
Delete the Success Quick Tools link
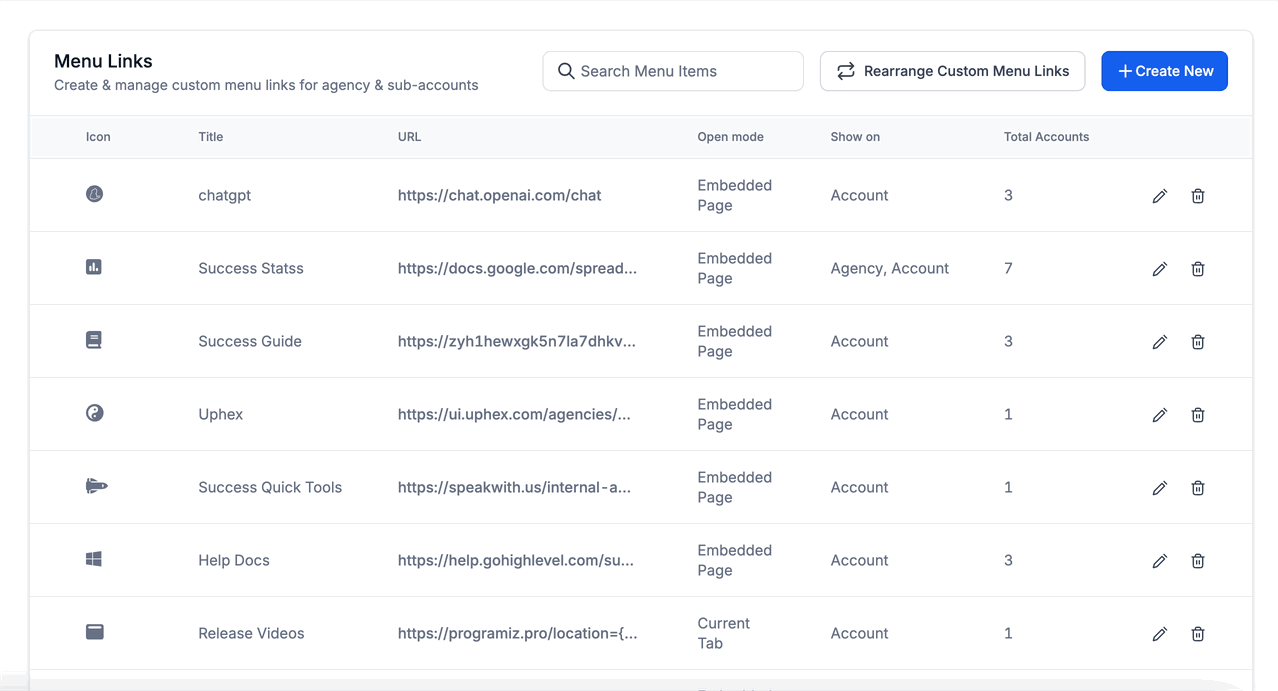pos(1198,488)
